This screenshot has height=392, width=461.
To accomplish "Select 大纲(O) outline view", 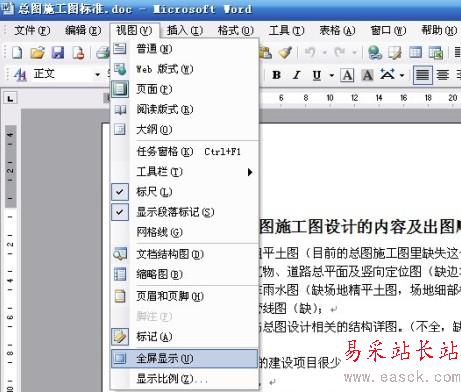I will [x=184, y=129].
